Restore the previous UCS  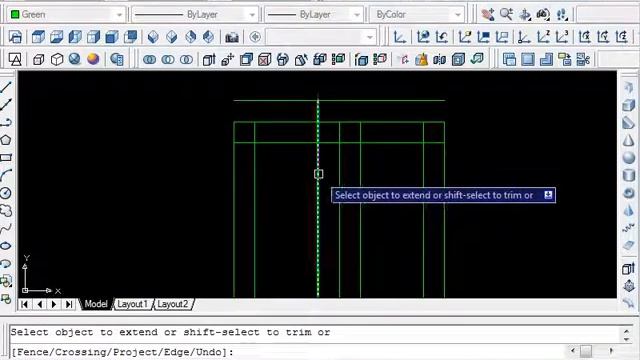[x=442, y=37]
